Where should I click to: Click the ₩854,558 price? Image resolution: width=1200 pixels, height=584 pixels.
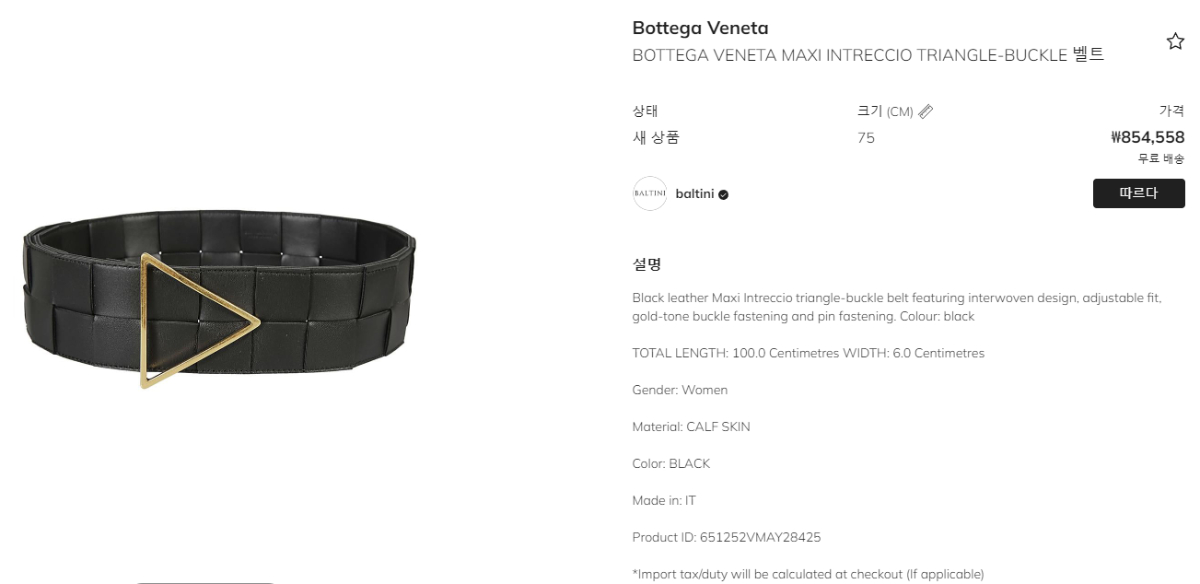coord(1148,138)
